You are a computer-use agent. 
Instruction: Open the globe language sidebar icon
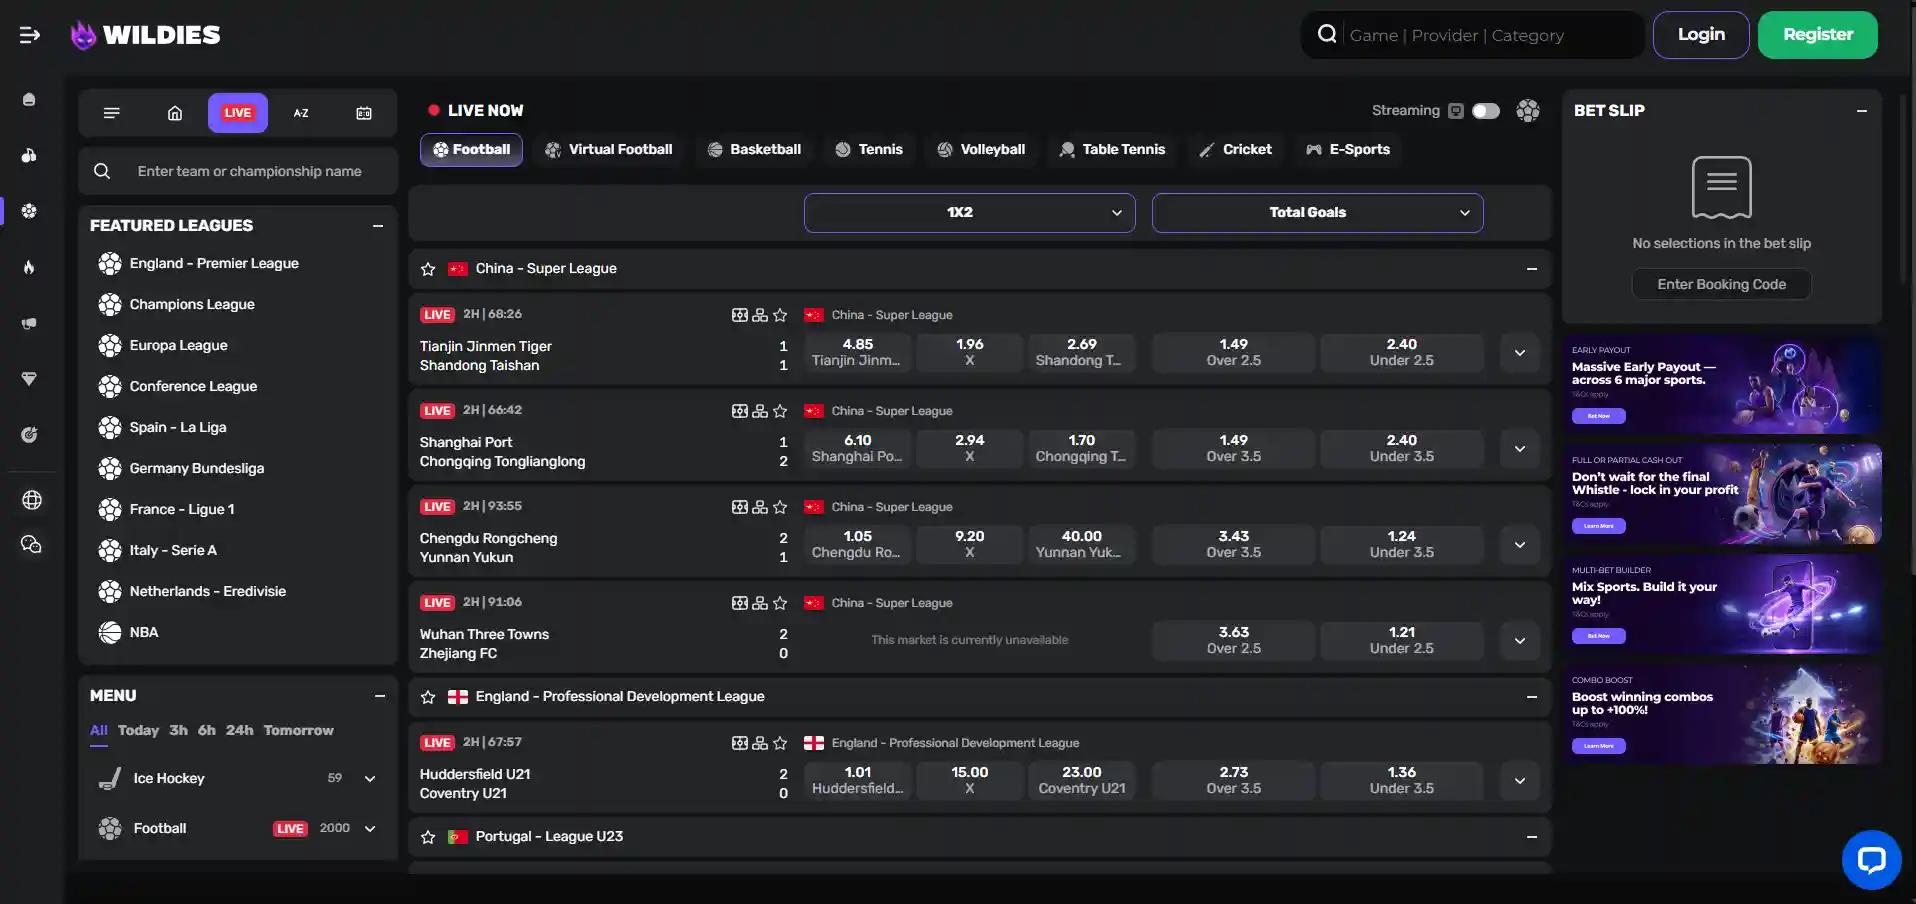click(32, 500)
